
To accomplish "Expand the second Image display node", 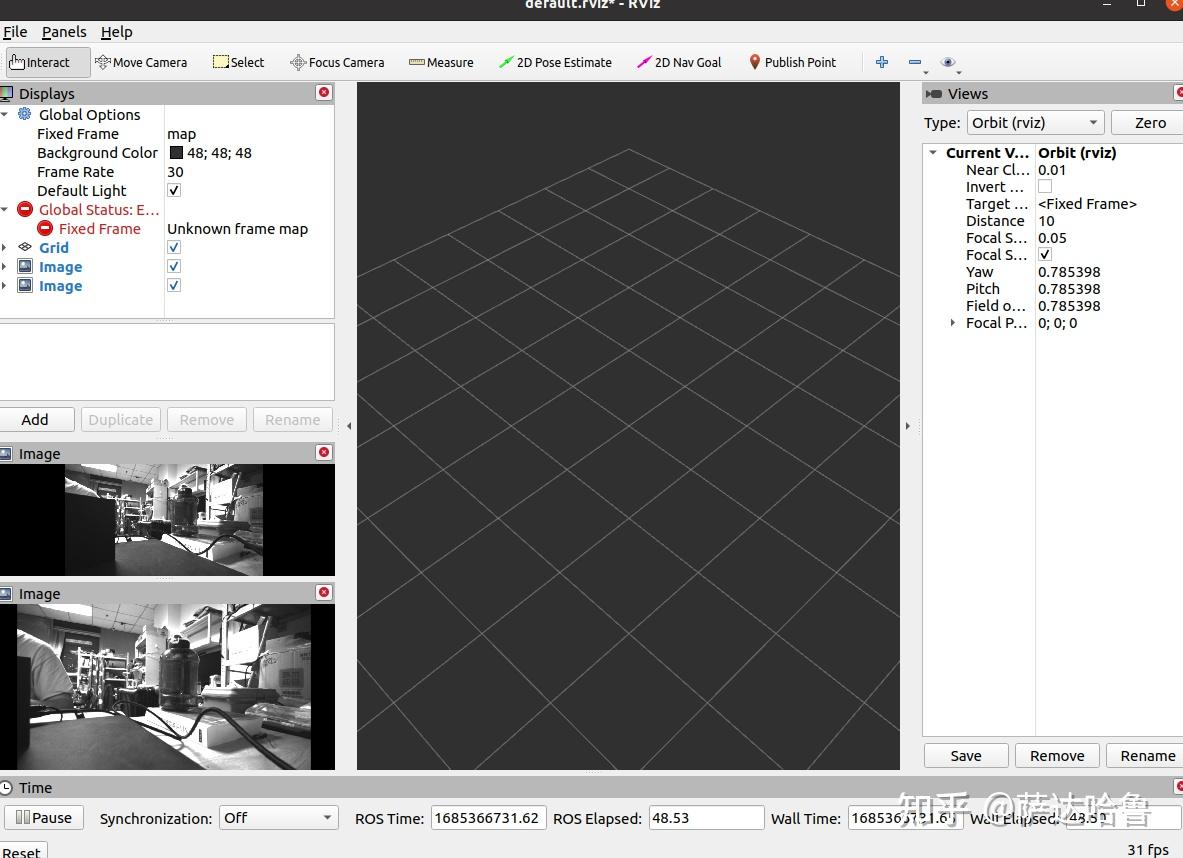I will 5,285.
